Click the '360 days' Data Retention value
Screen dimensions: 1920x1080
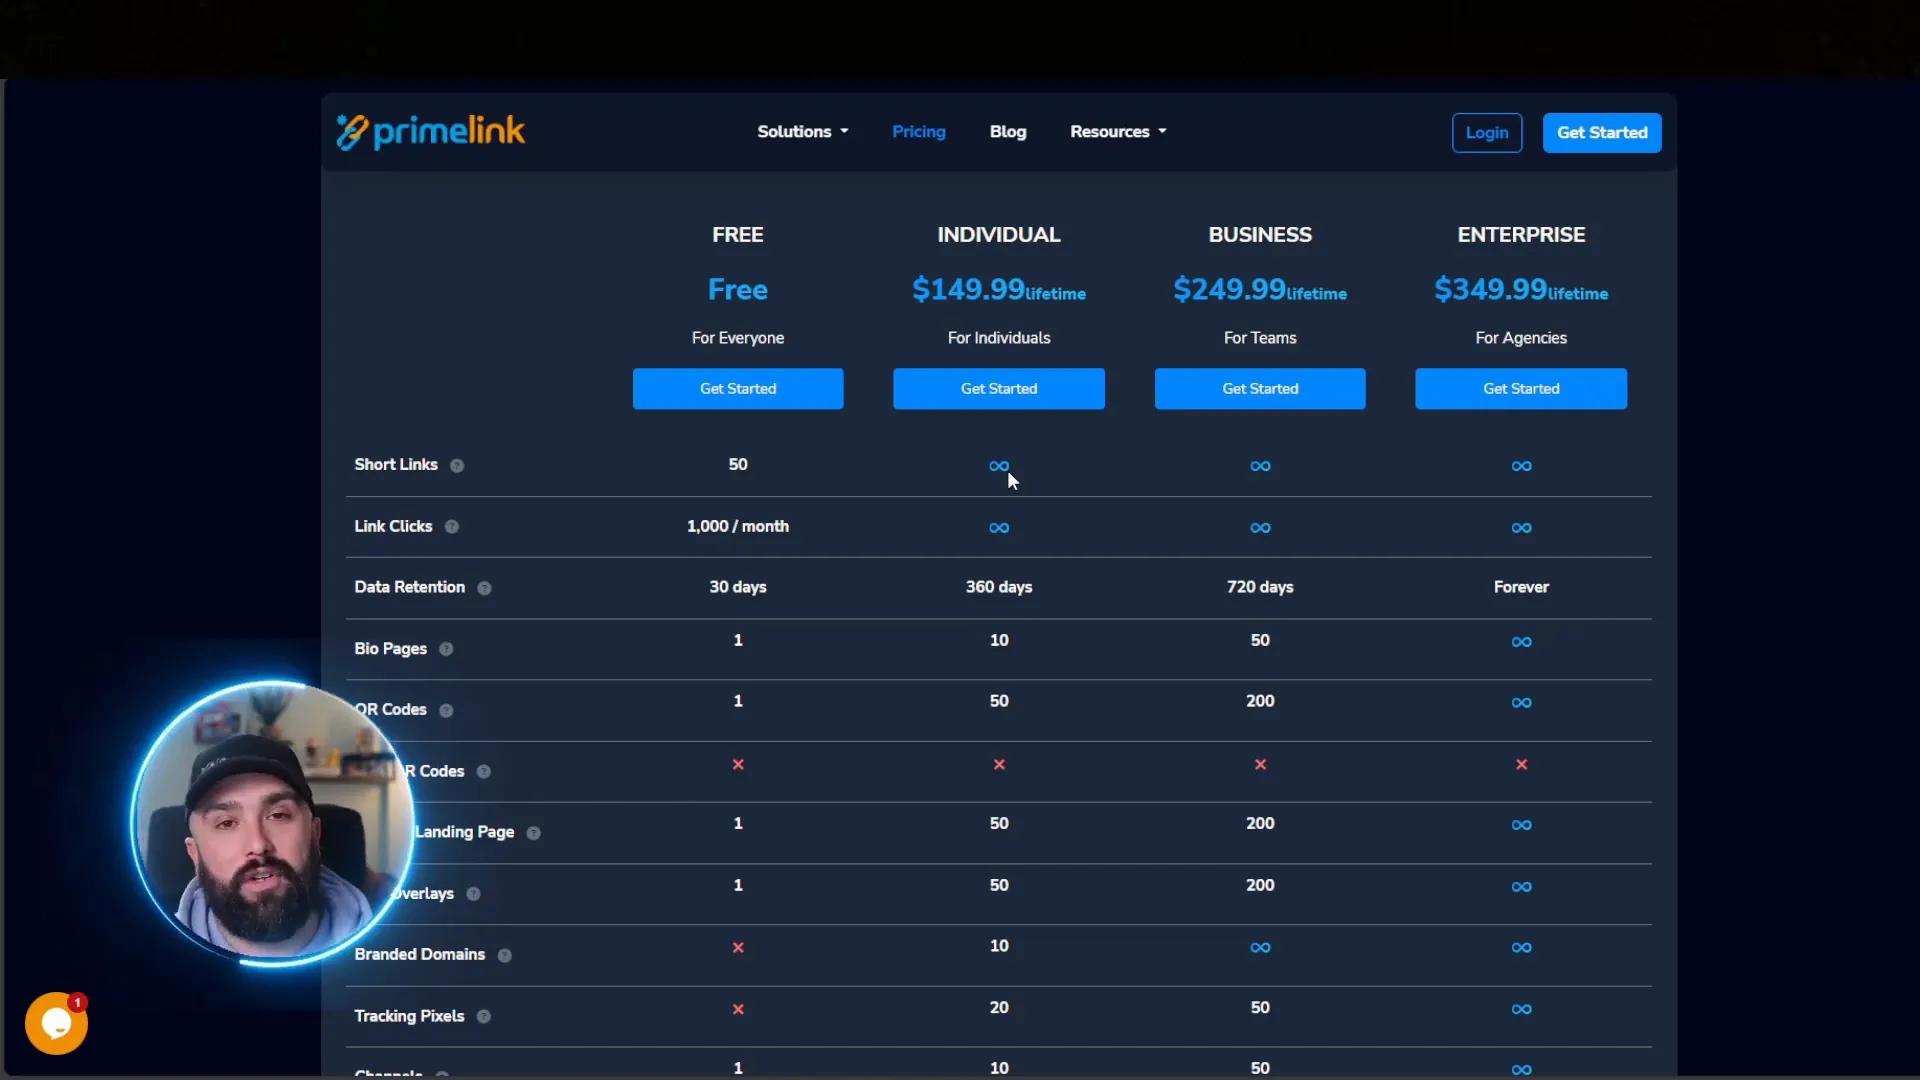coord(999,587)
